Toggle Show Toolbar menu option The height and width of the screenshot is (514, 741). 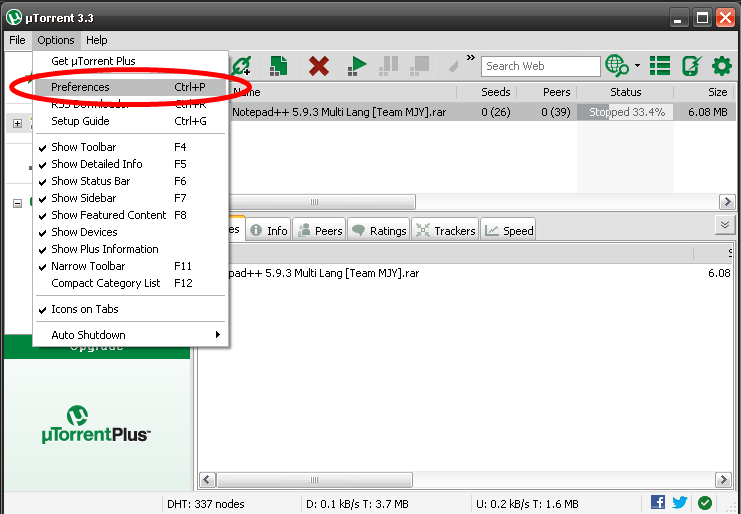pos(131,147)
